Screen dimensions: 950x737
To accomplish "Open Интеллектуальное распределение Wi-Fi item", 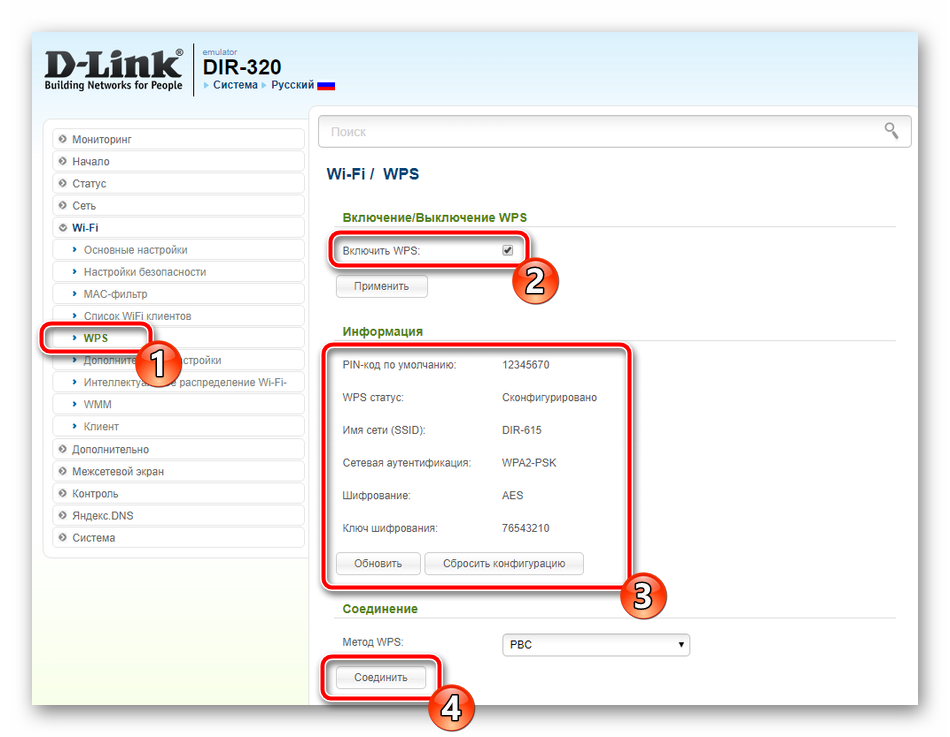I will (x=178, y=382).
